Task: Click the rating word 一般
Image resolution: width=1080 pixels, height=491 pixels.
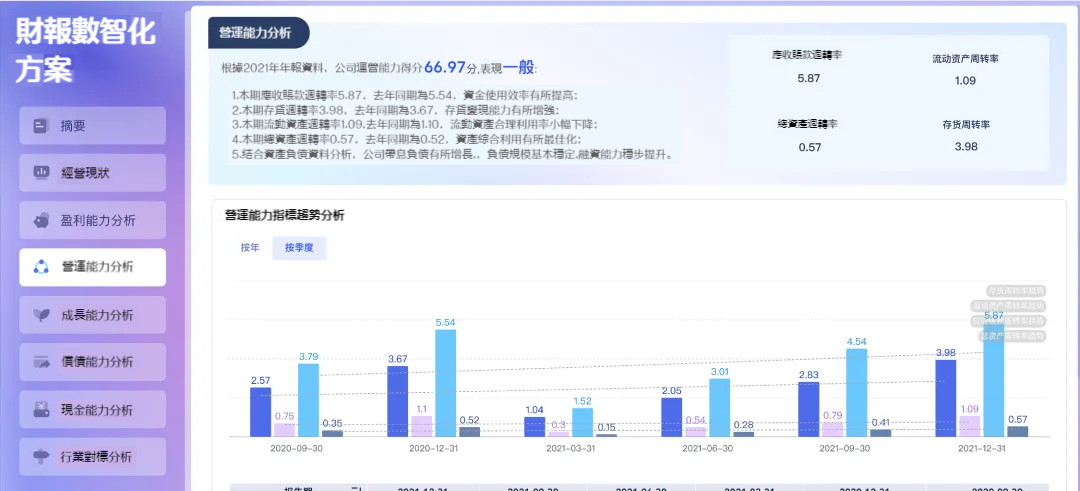Action: click(x=519, y=67)
